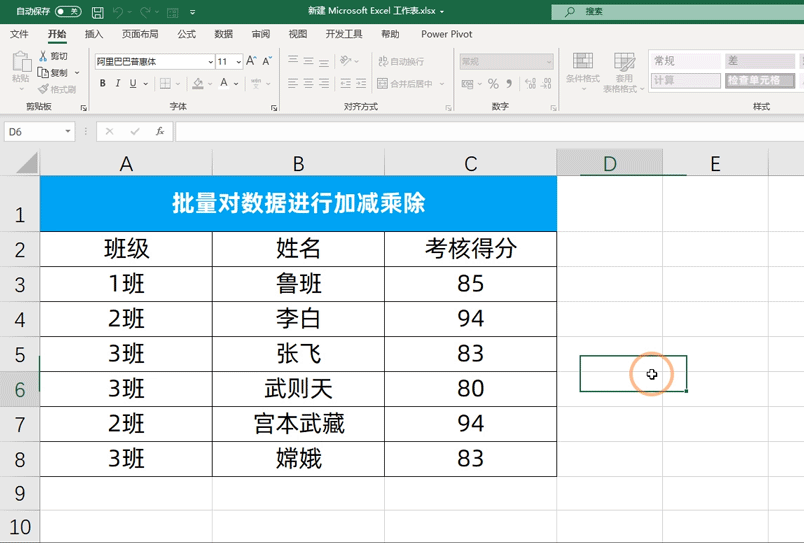This screenshot has height=543, width=804.
Task: Click the Insert Function fx icon
Action: pos(160,131)
